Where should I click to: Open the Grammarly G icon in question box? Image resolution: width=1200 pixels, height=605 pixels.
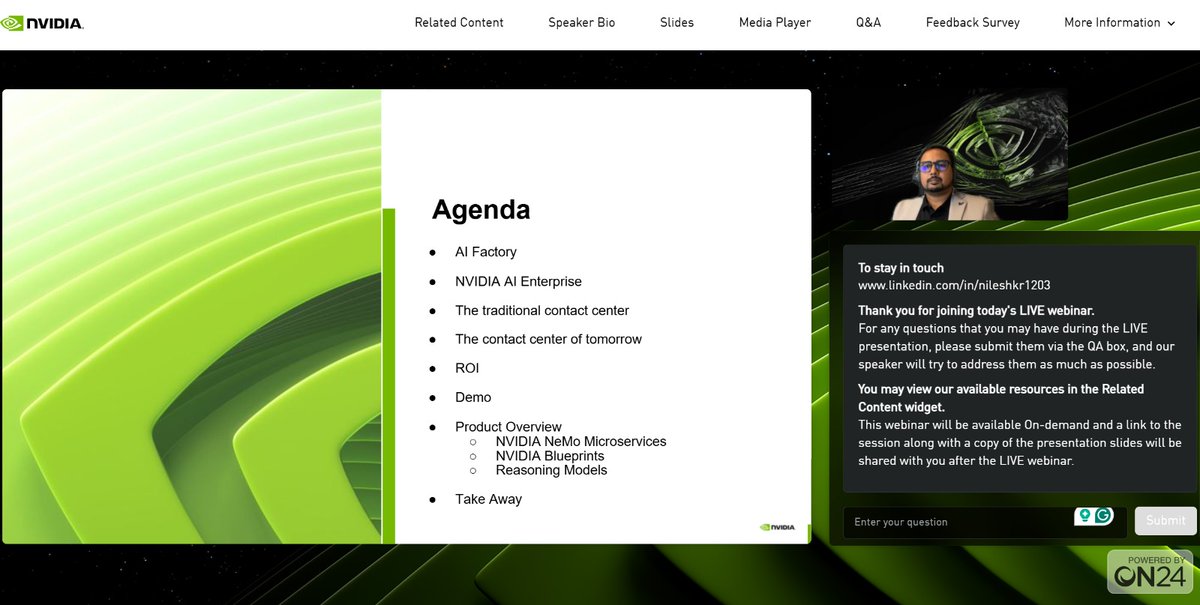coord(1103,516)
